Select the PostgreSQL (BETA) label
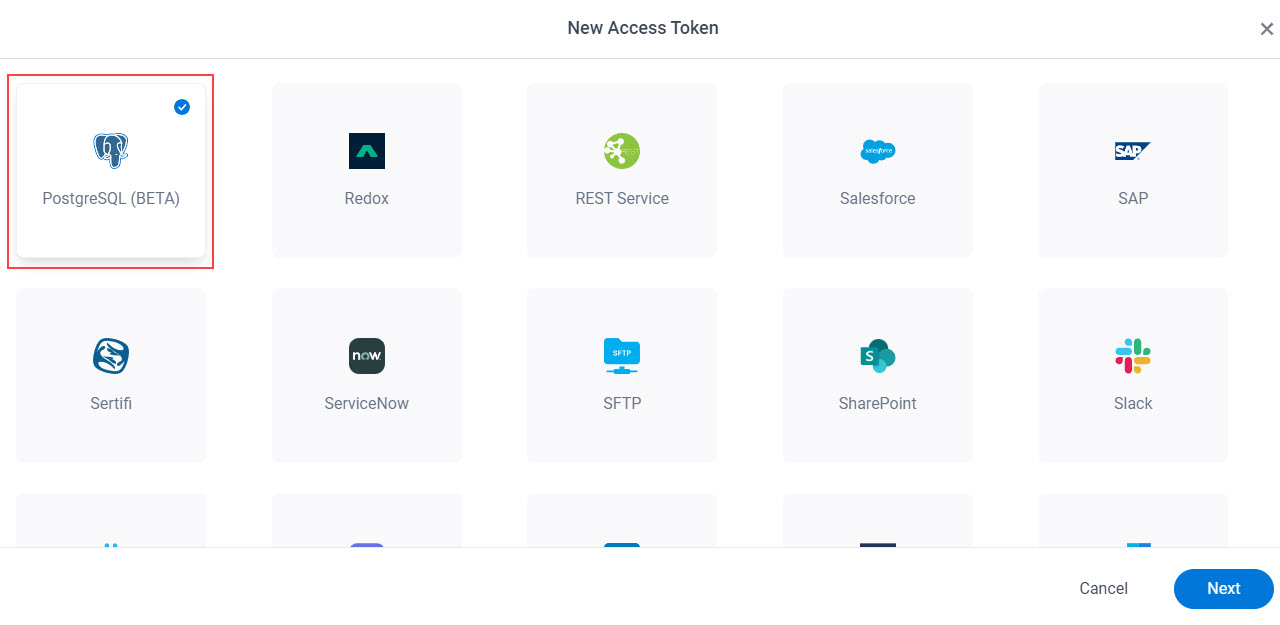The width and height of the screenshot is (1280, 625). point(111,198)
